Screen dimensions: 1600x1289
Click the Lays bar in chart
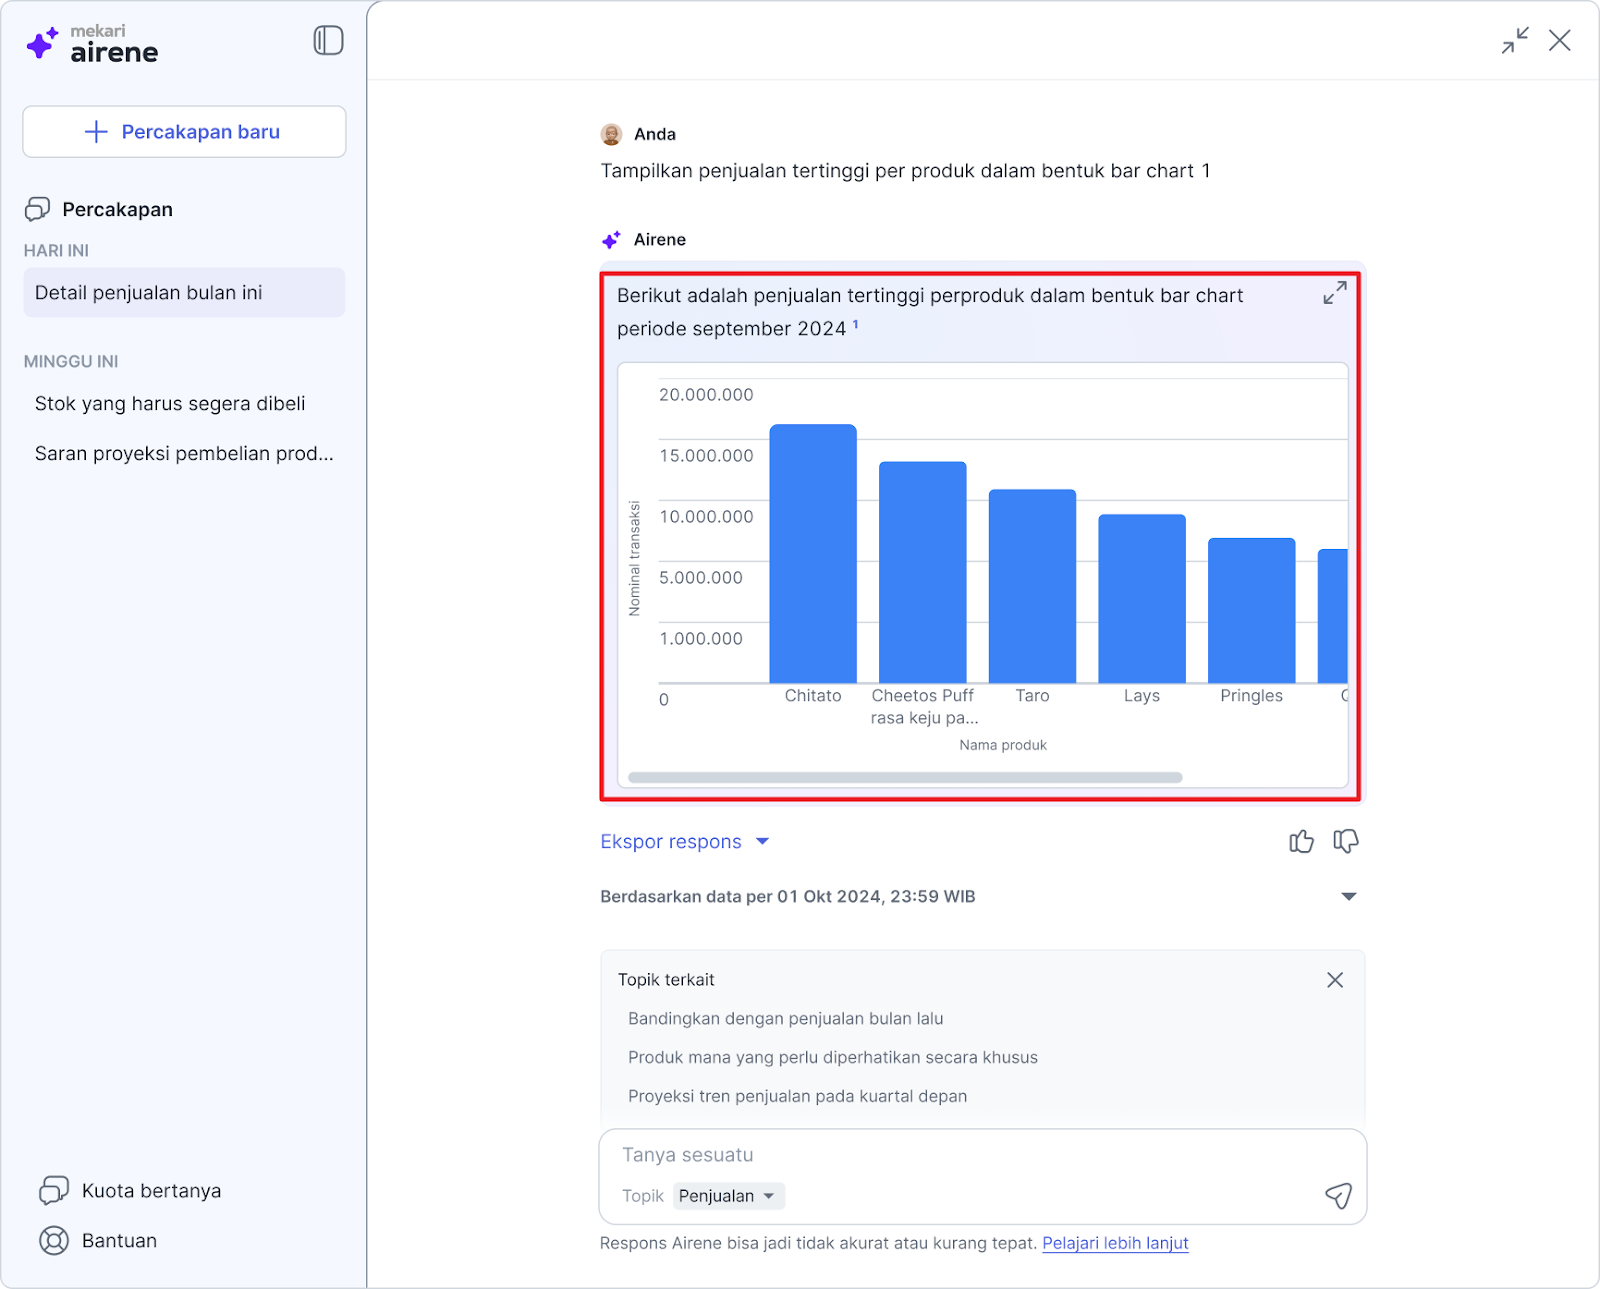pyautogui.click(x=1142, y=599)
